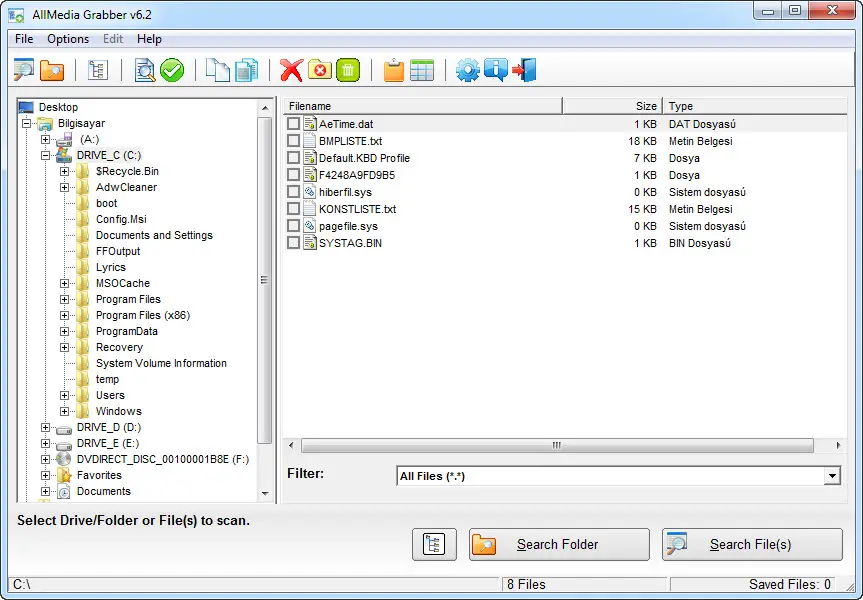This screenshot has width=863, height=600.
Task: Collapse the DRIVE_C (C:) tree node
Action: [45, 155]
